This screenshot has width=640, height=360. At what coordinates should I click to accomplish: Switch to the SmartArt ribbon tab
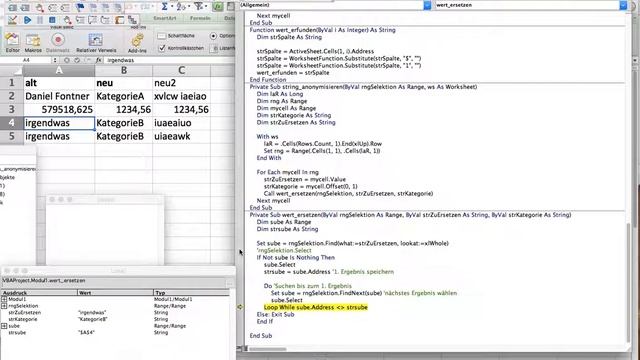(x=165, y=18)
